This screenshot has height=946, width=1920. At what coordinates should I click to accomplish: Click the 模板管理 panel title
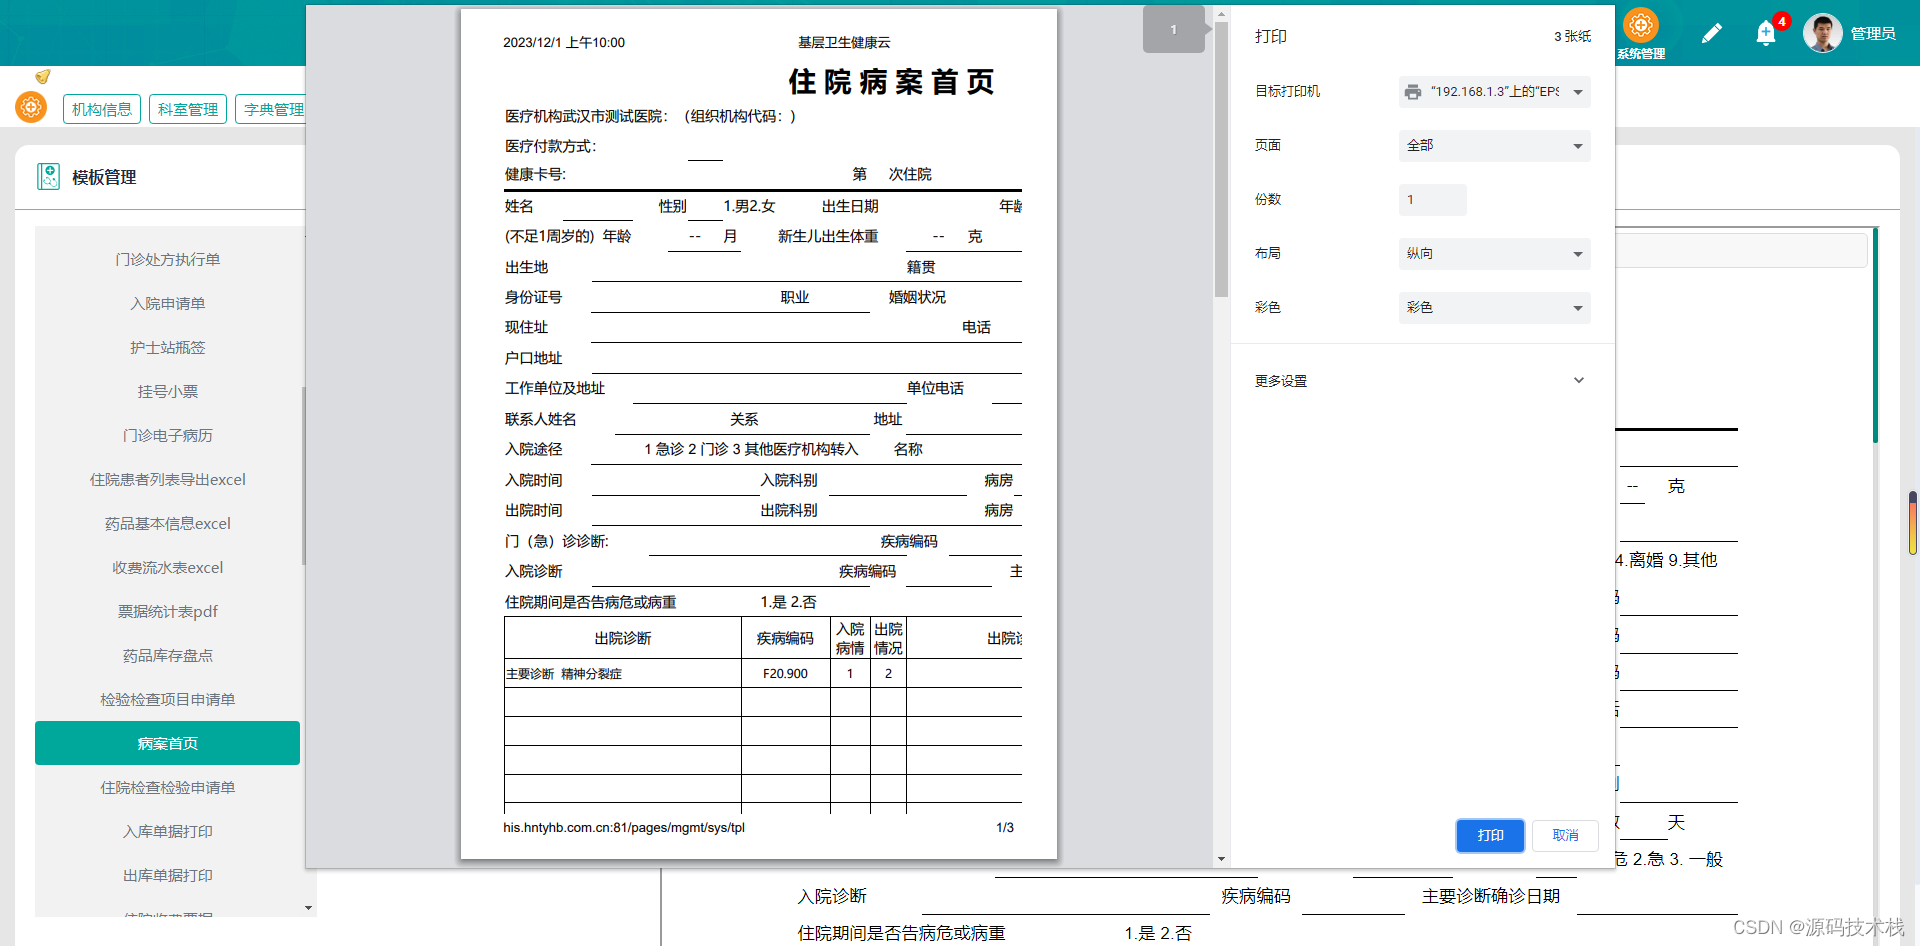[x=104, y=177]
